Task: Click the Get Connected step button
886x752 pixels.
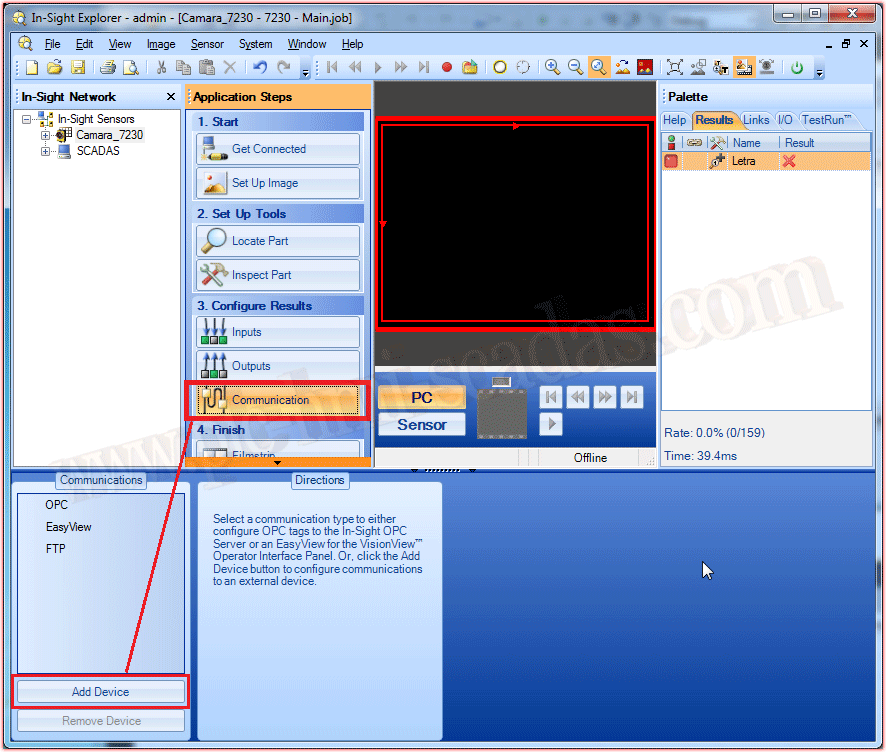Action: [277, 149]
